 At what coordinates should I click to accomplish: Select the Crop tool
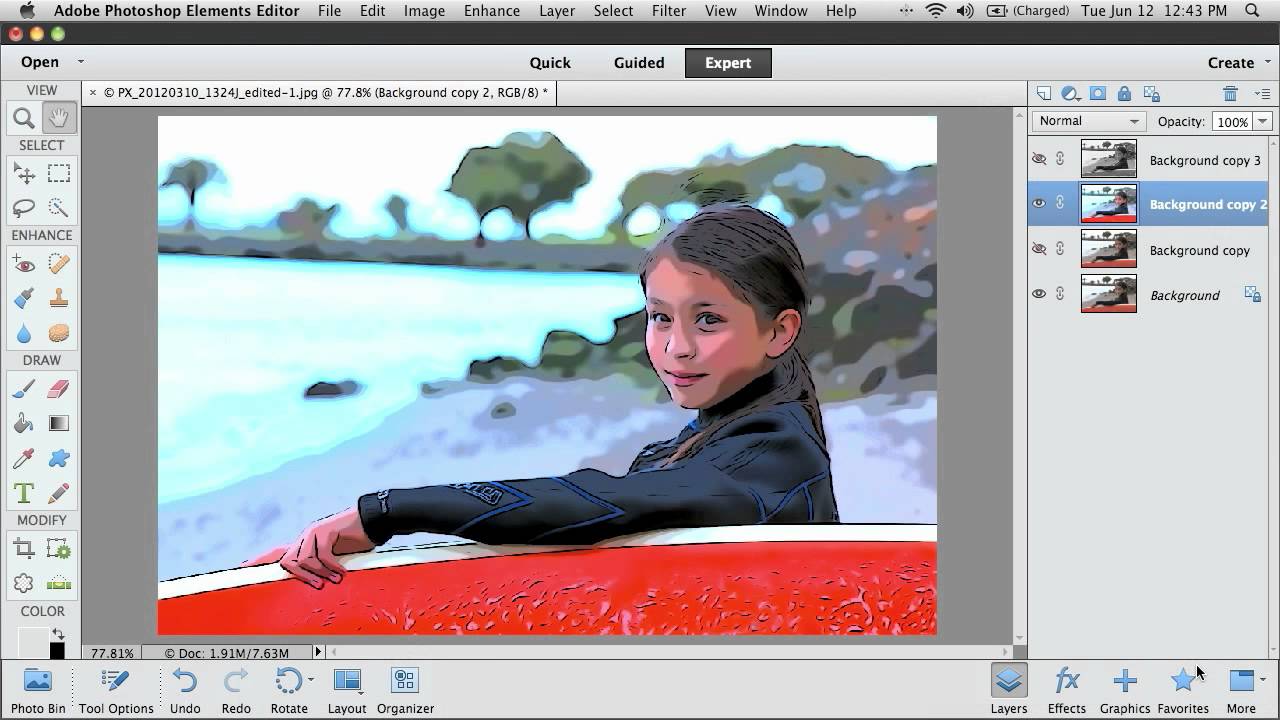24,548
